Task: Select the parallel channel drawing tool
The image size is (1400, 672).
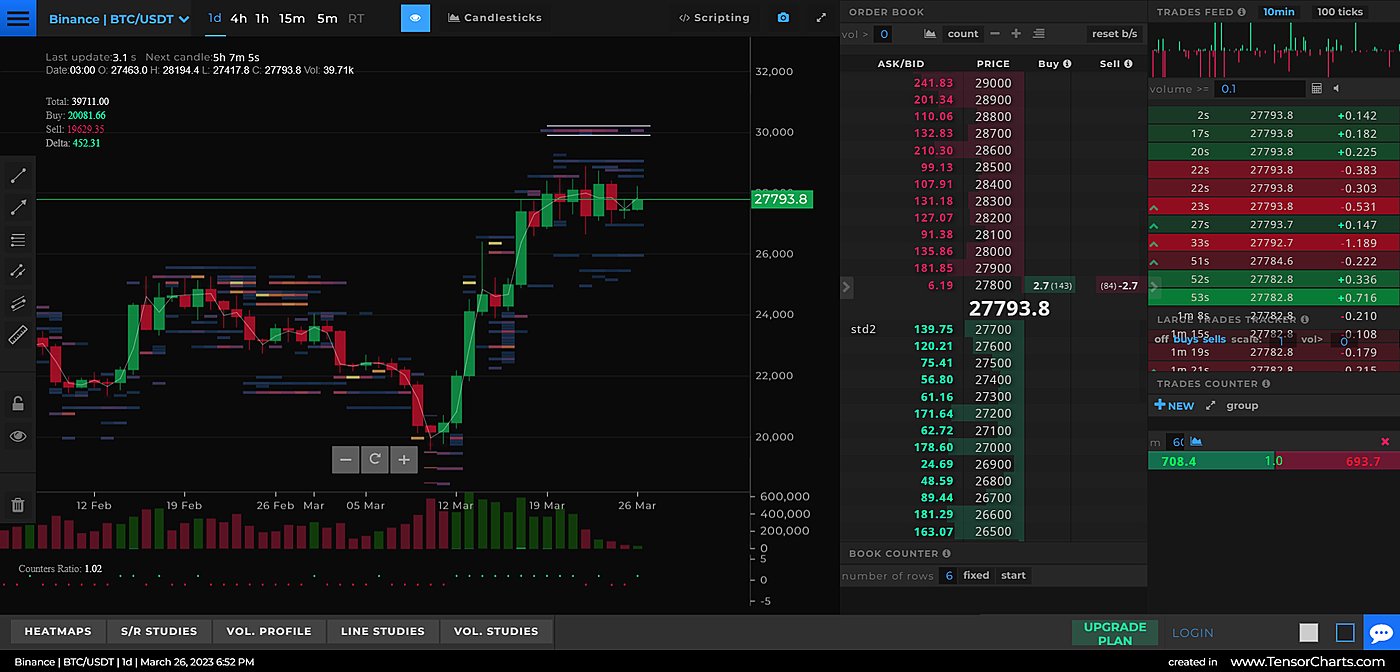Action: click(x=18, y=303)
